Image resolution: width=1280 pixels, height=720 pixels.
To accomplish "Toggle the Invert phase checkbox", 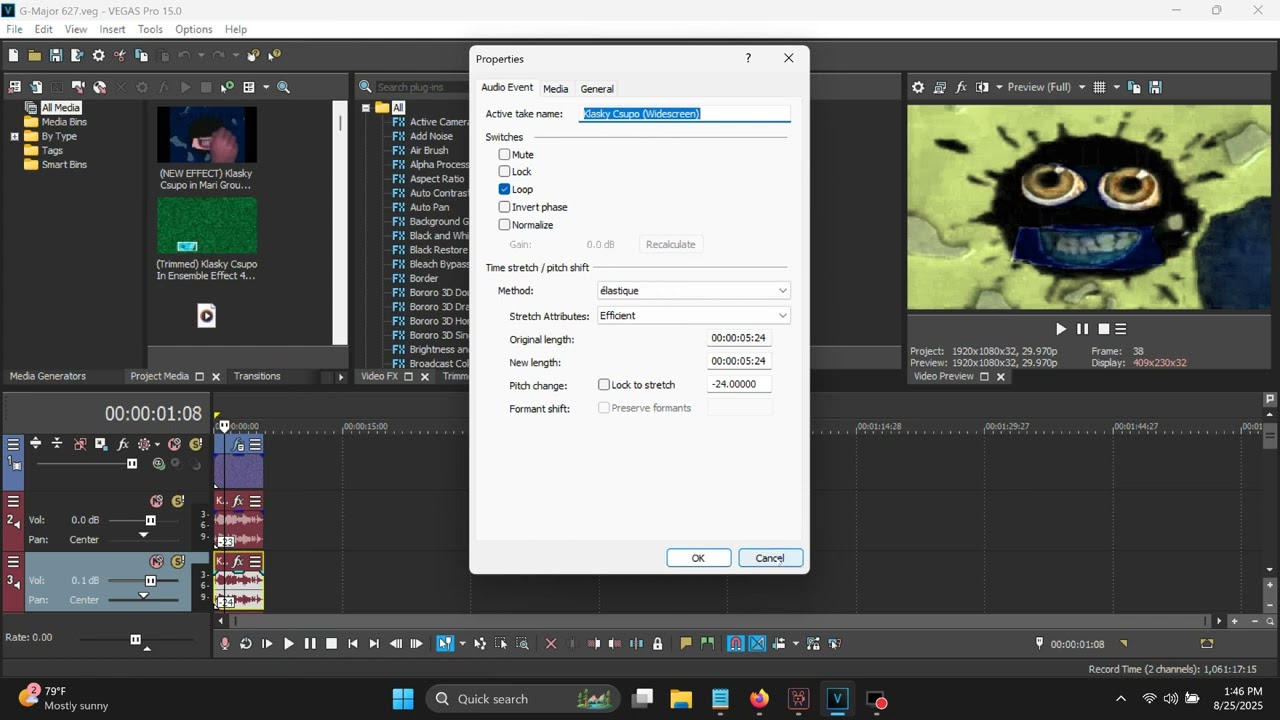I will pos(504,207).
